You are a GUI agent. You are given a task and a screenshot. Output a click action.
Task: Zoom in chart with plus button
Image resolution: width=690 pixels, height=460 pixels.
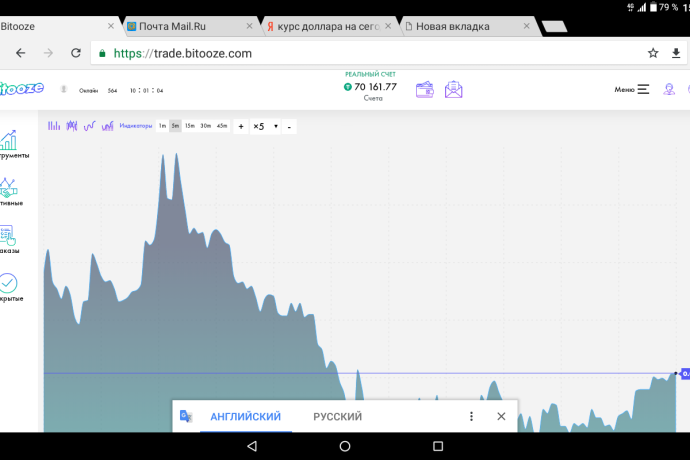(241, 127)
